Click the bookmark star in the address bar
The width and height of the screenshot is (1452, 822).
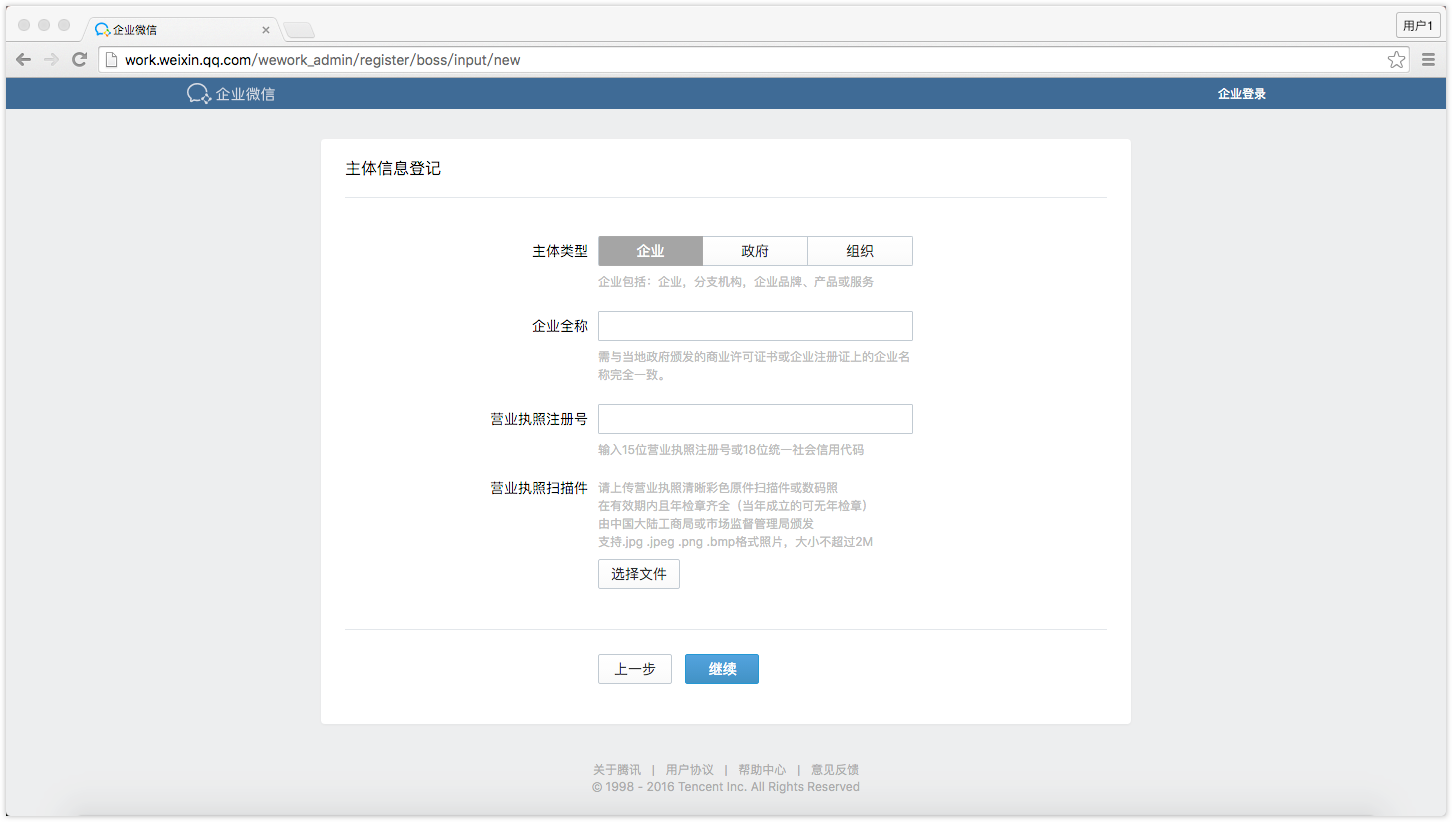pos(1396,59)
